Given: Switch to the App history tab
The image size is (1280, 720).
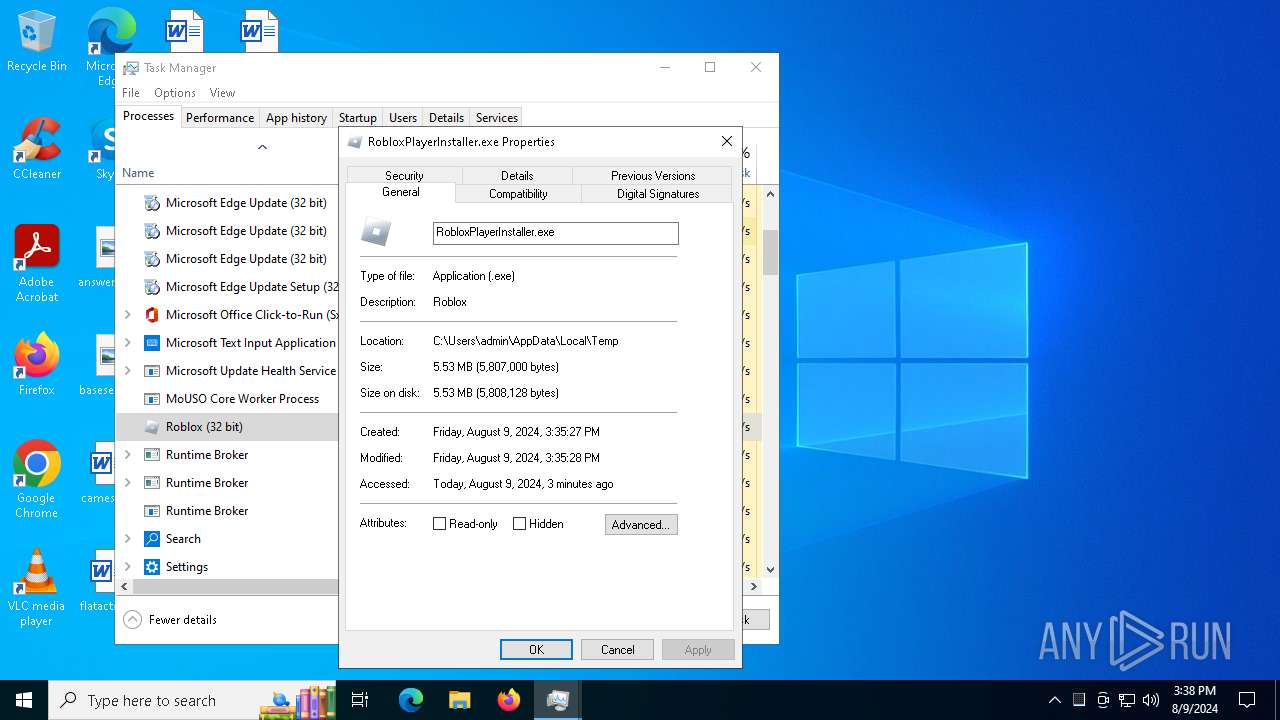Looking at the screenshot, I should (296, 118).
